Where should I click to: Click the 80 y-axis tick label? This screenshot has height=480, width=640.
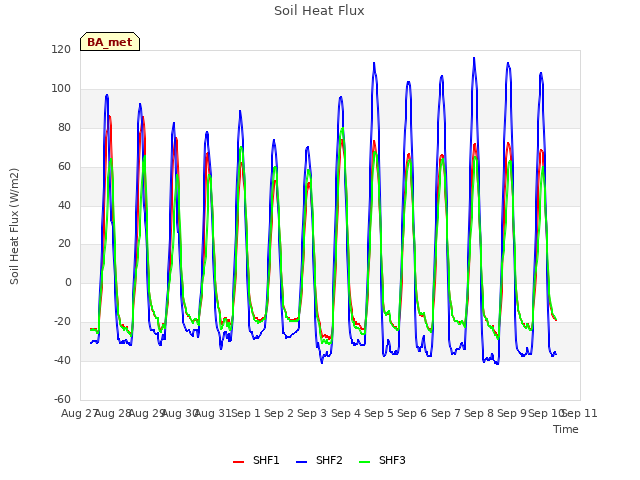point(64,127)
